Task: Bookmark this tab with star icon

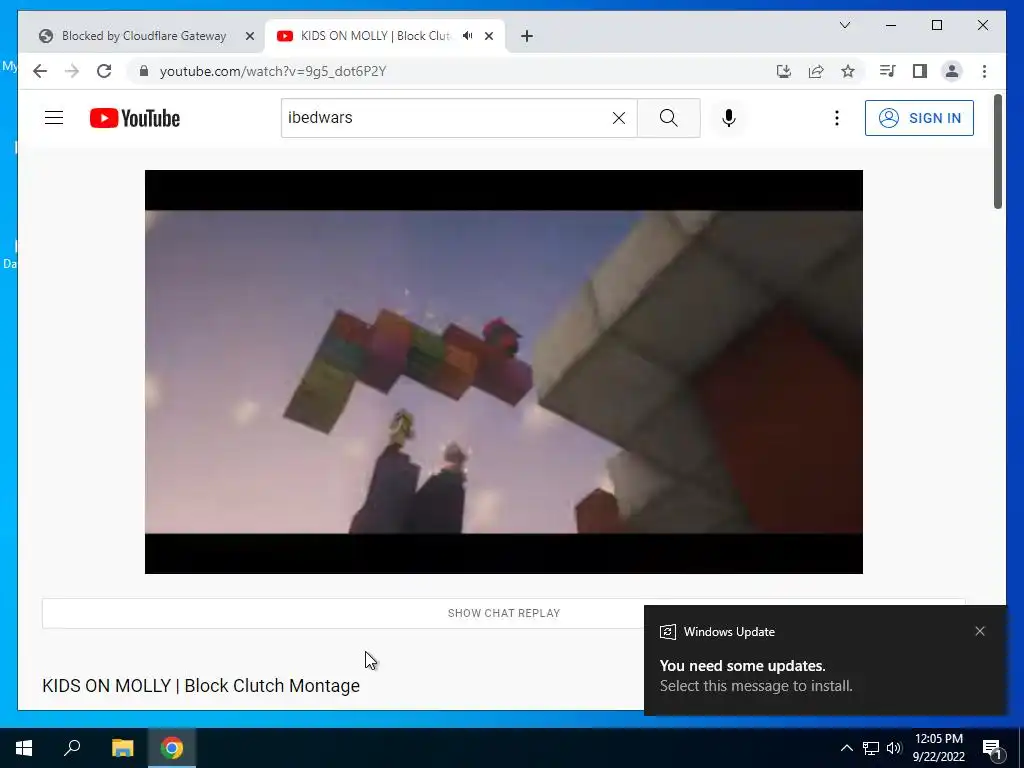Action: coord(848,71)
